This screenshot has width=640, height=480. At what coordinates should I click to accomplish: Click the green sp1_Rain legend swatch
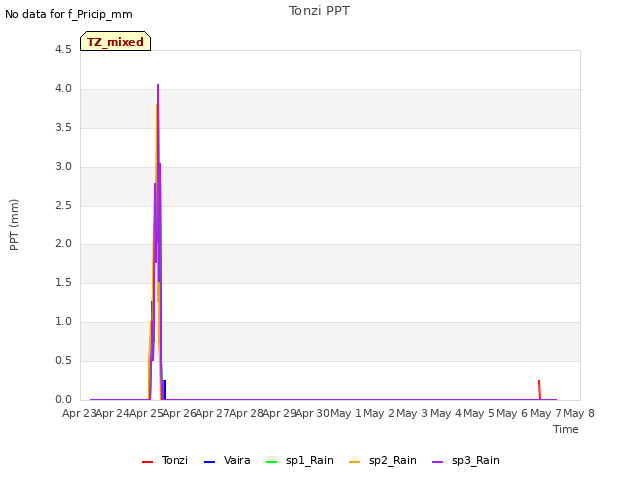point(271,462)
